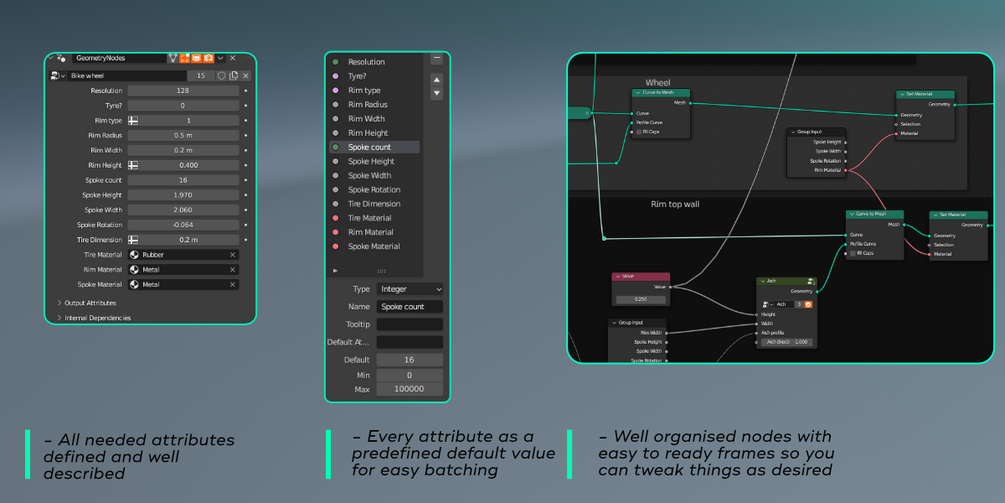Click the empty Tooltip field
1005x503 pixels.
[410, 324]
